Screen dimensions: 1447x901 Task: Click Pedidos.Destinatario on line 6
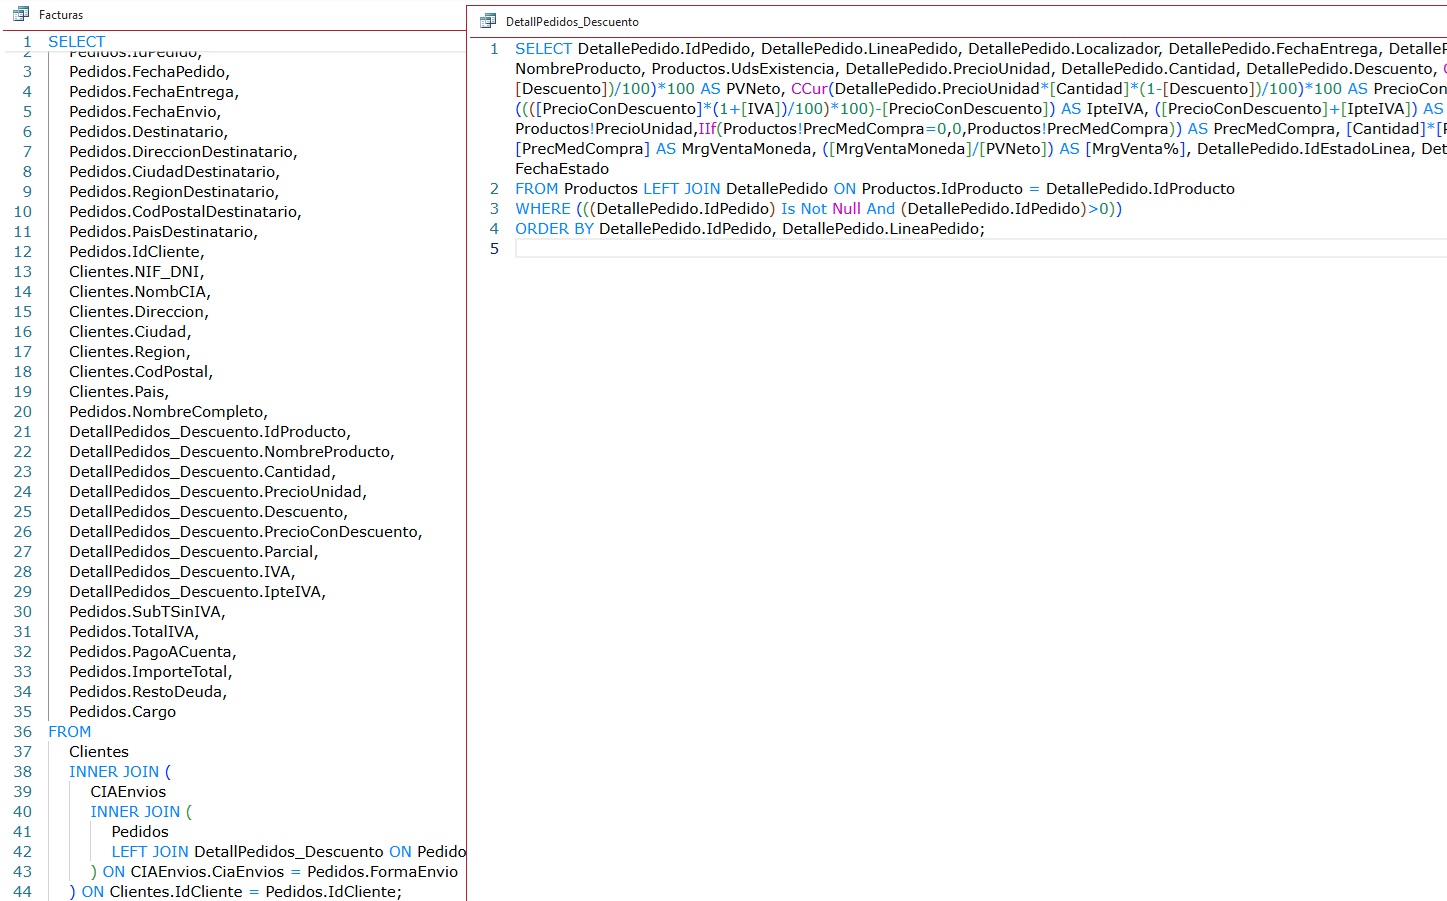click(x=148, y=131)
